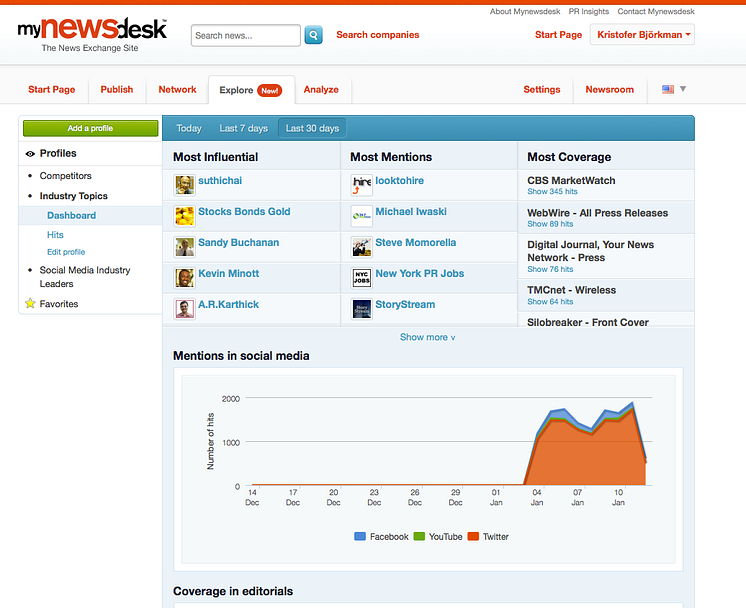Show 76 hits for Digital Journal

tap(550, 269)
